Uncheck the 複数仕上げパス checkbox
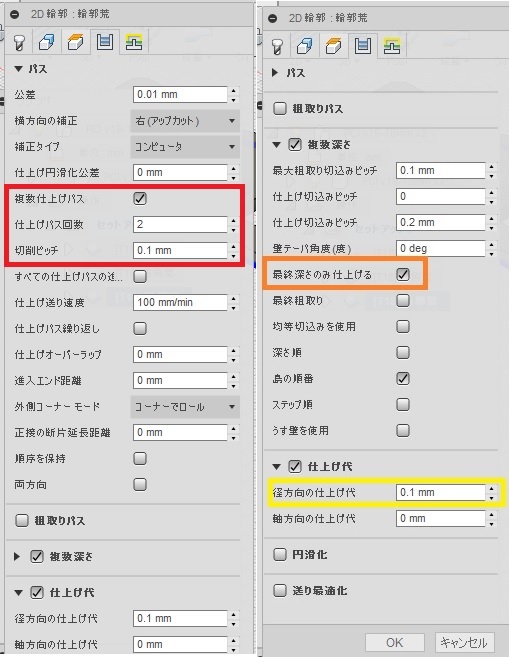The width and height of the screenshot is (509, 657). [140, 198]
